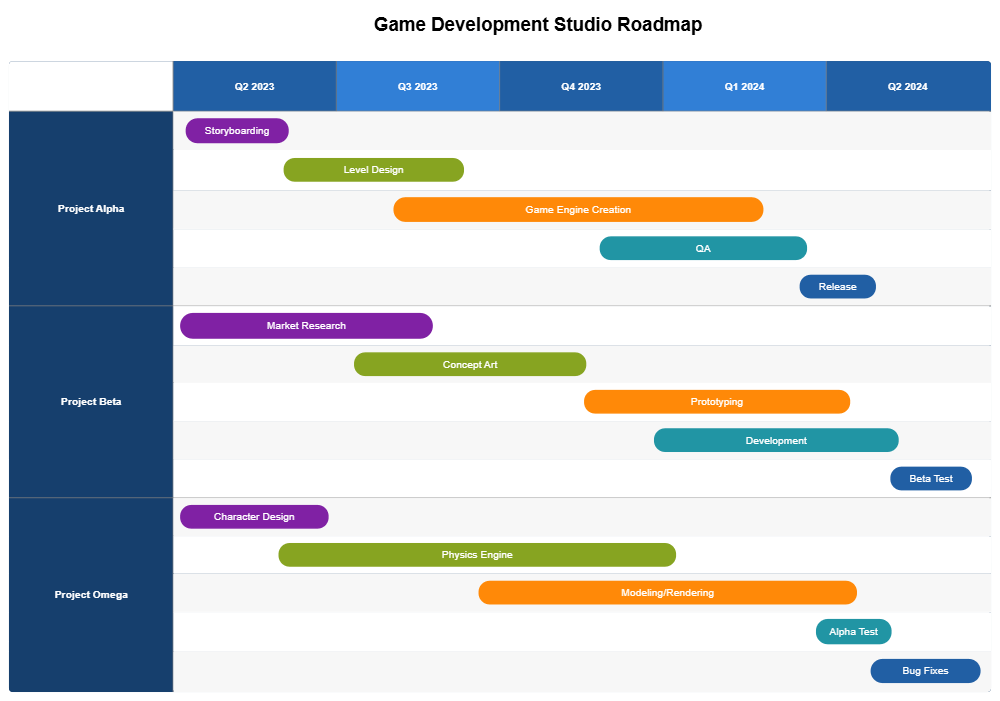
Task: Open the Concept Art task
Action: tap(470, 364)
